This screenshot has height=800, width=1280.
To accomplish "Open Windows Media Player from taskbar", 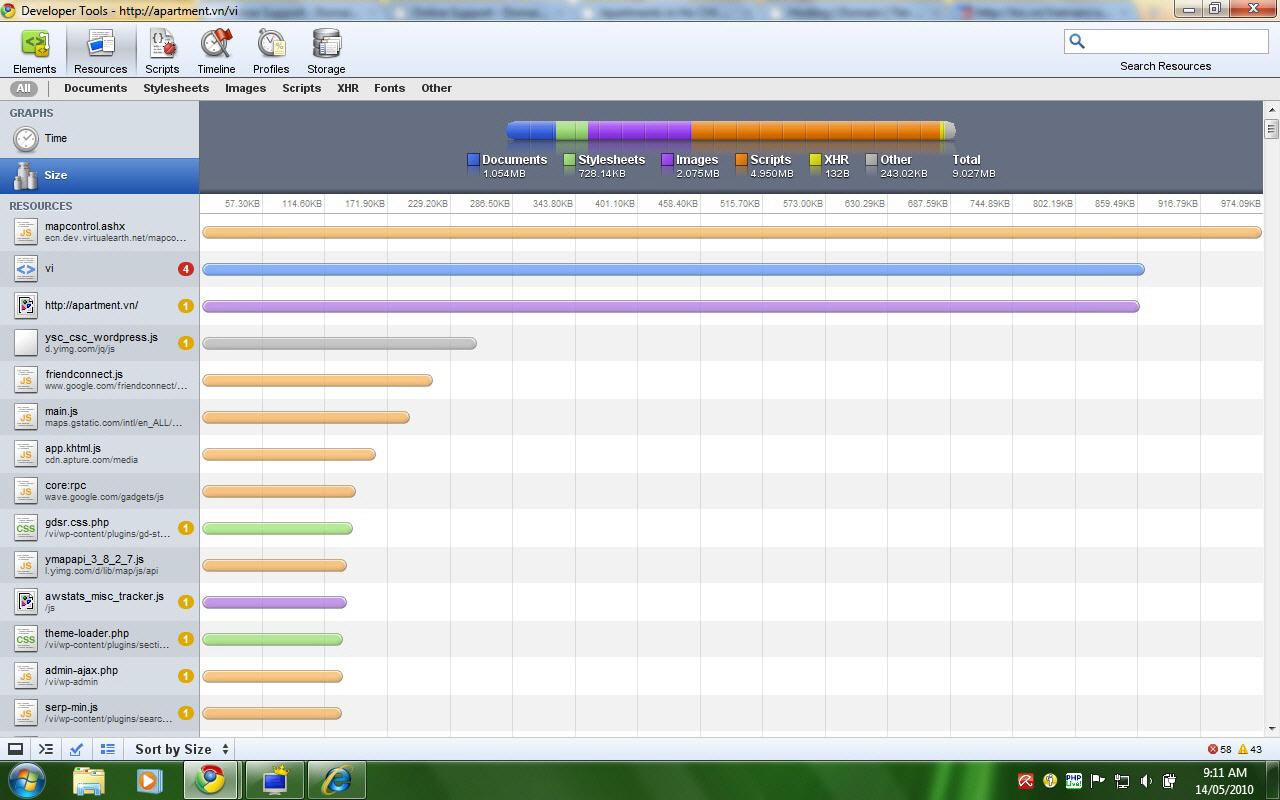I will [x=150, y=780].
